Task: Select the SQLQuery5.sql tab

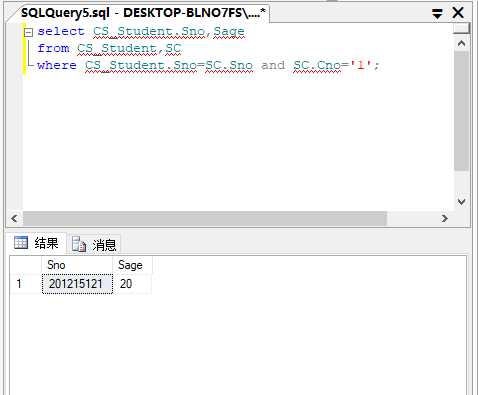Action: (x=143, y=13)
